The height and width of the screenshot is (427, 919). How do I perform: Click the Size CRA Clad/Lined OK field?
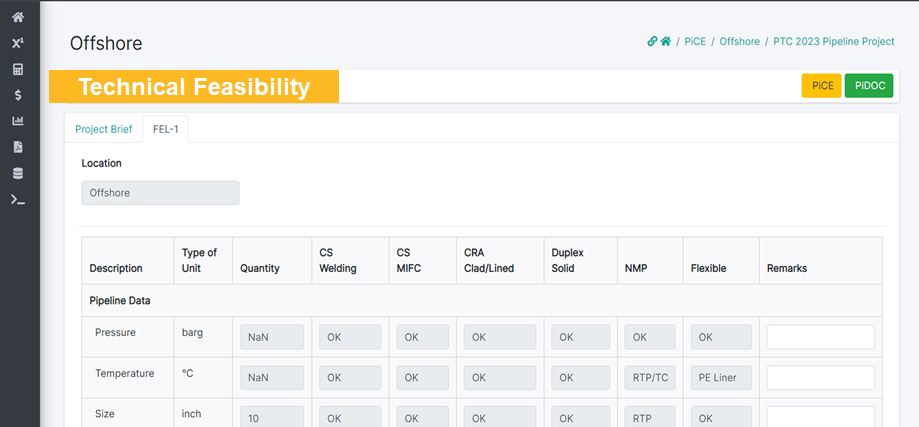500,417
